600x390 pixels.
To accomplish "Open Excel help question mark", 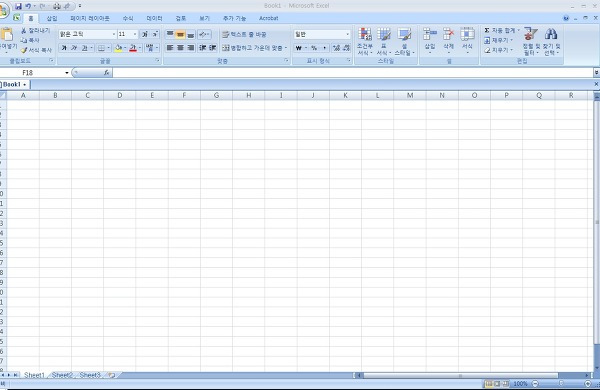I will [x=566, y=18].
